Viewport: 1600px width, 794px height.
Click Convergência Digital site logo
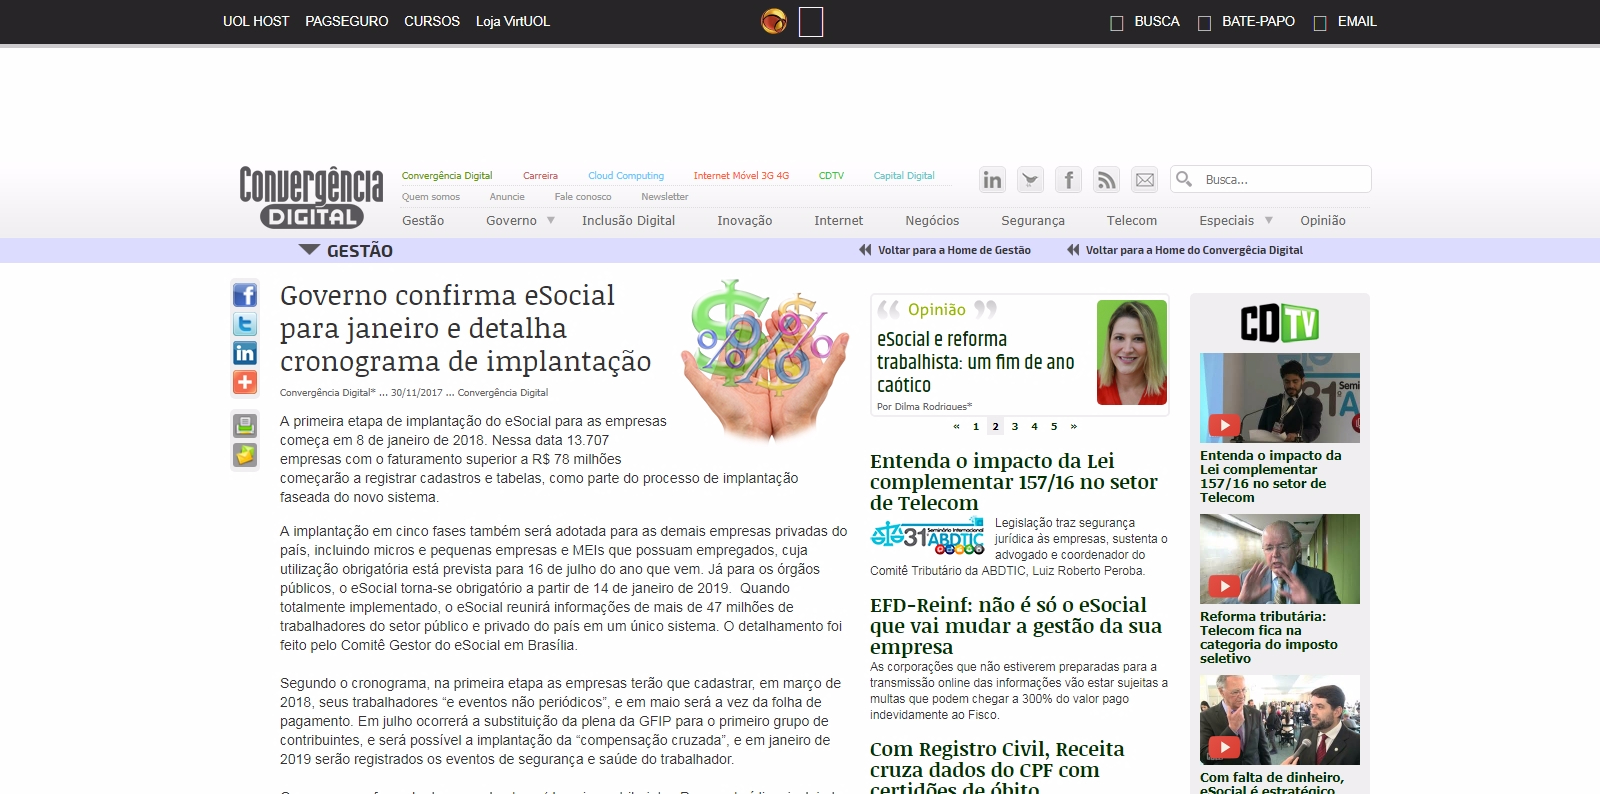click(311, 197)
